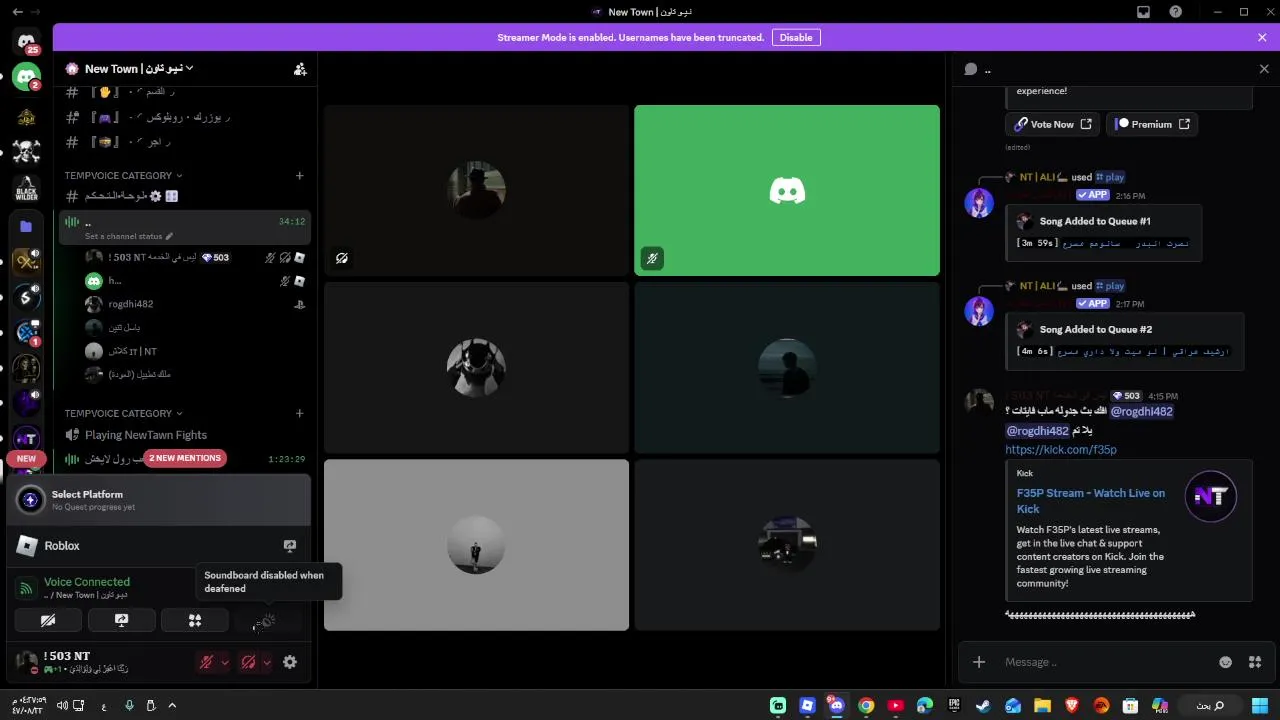Click Share Your Screen button in voice panel
The width and height of the screenshot is (1280, 720).
click(x=121, y=621)
